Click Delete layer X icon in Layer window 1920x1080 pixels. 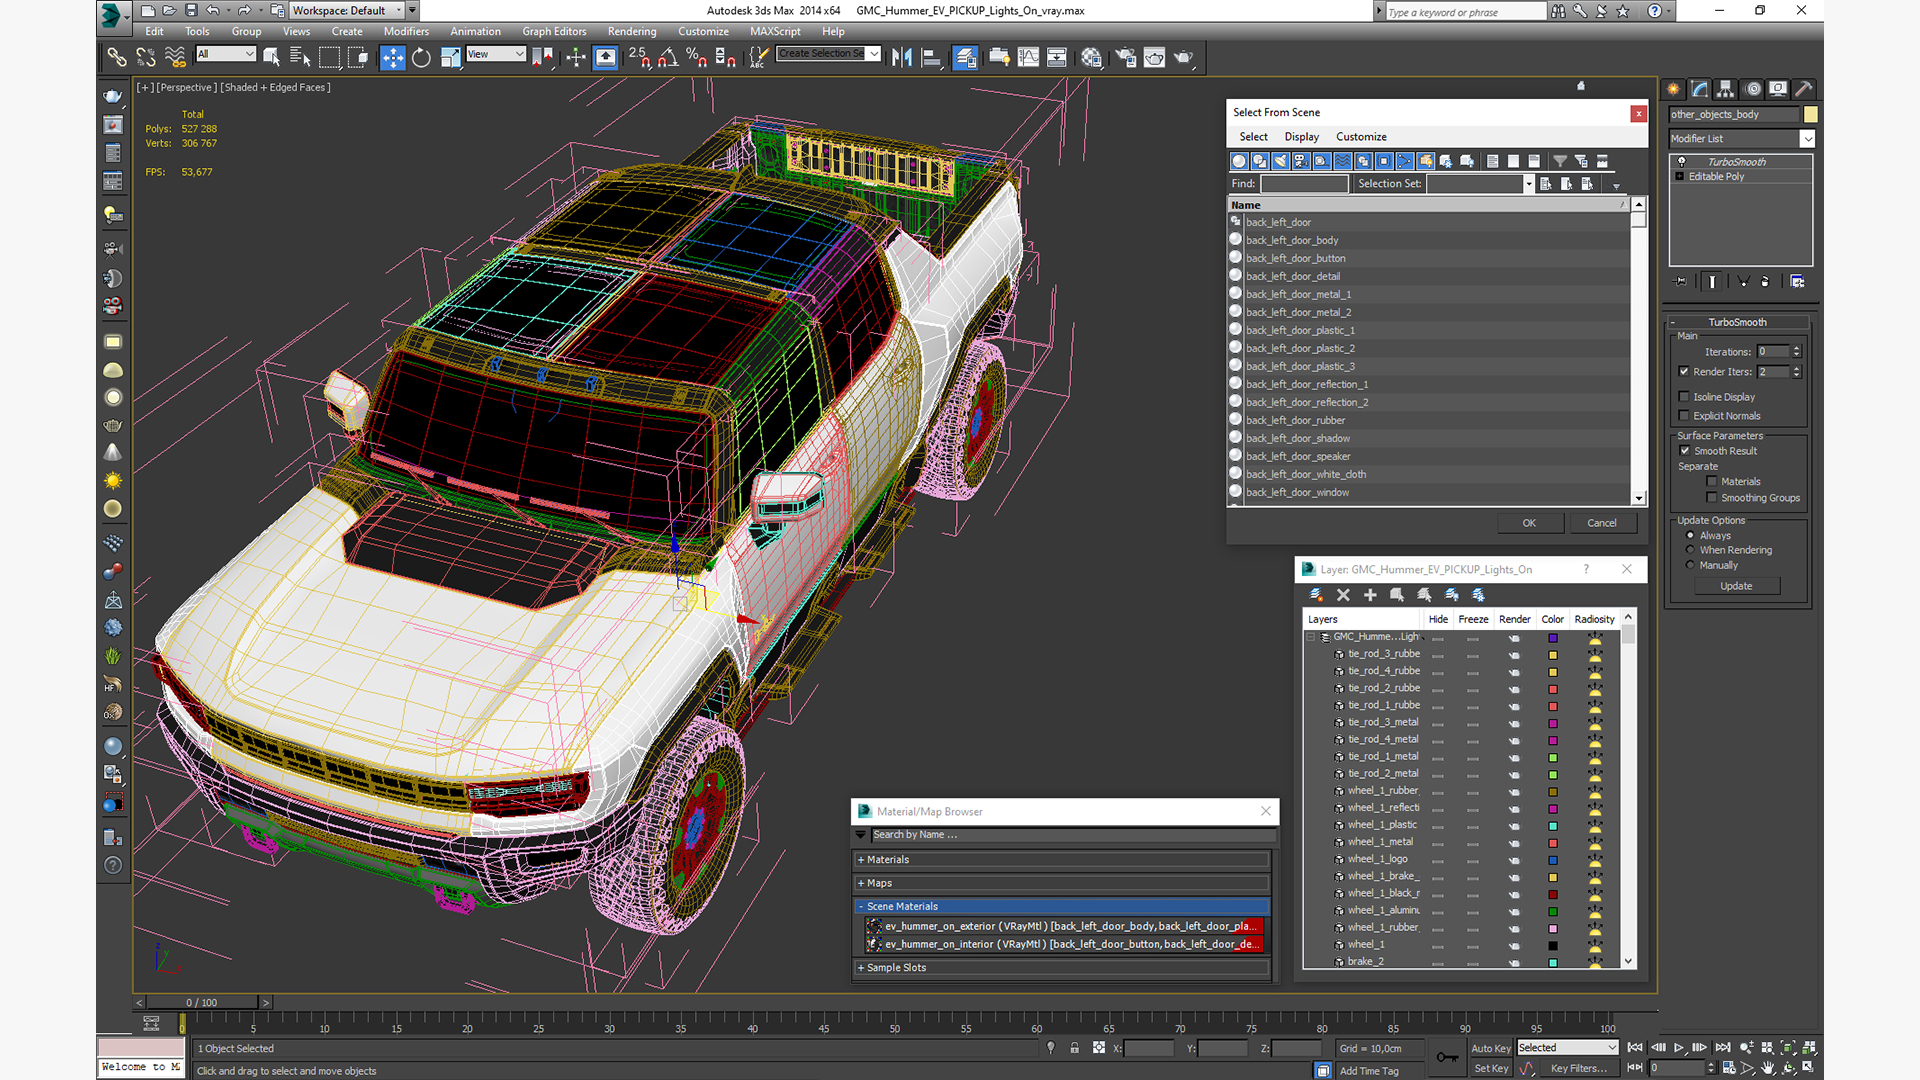1343,595
